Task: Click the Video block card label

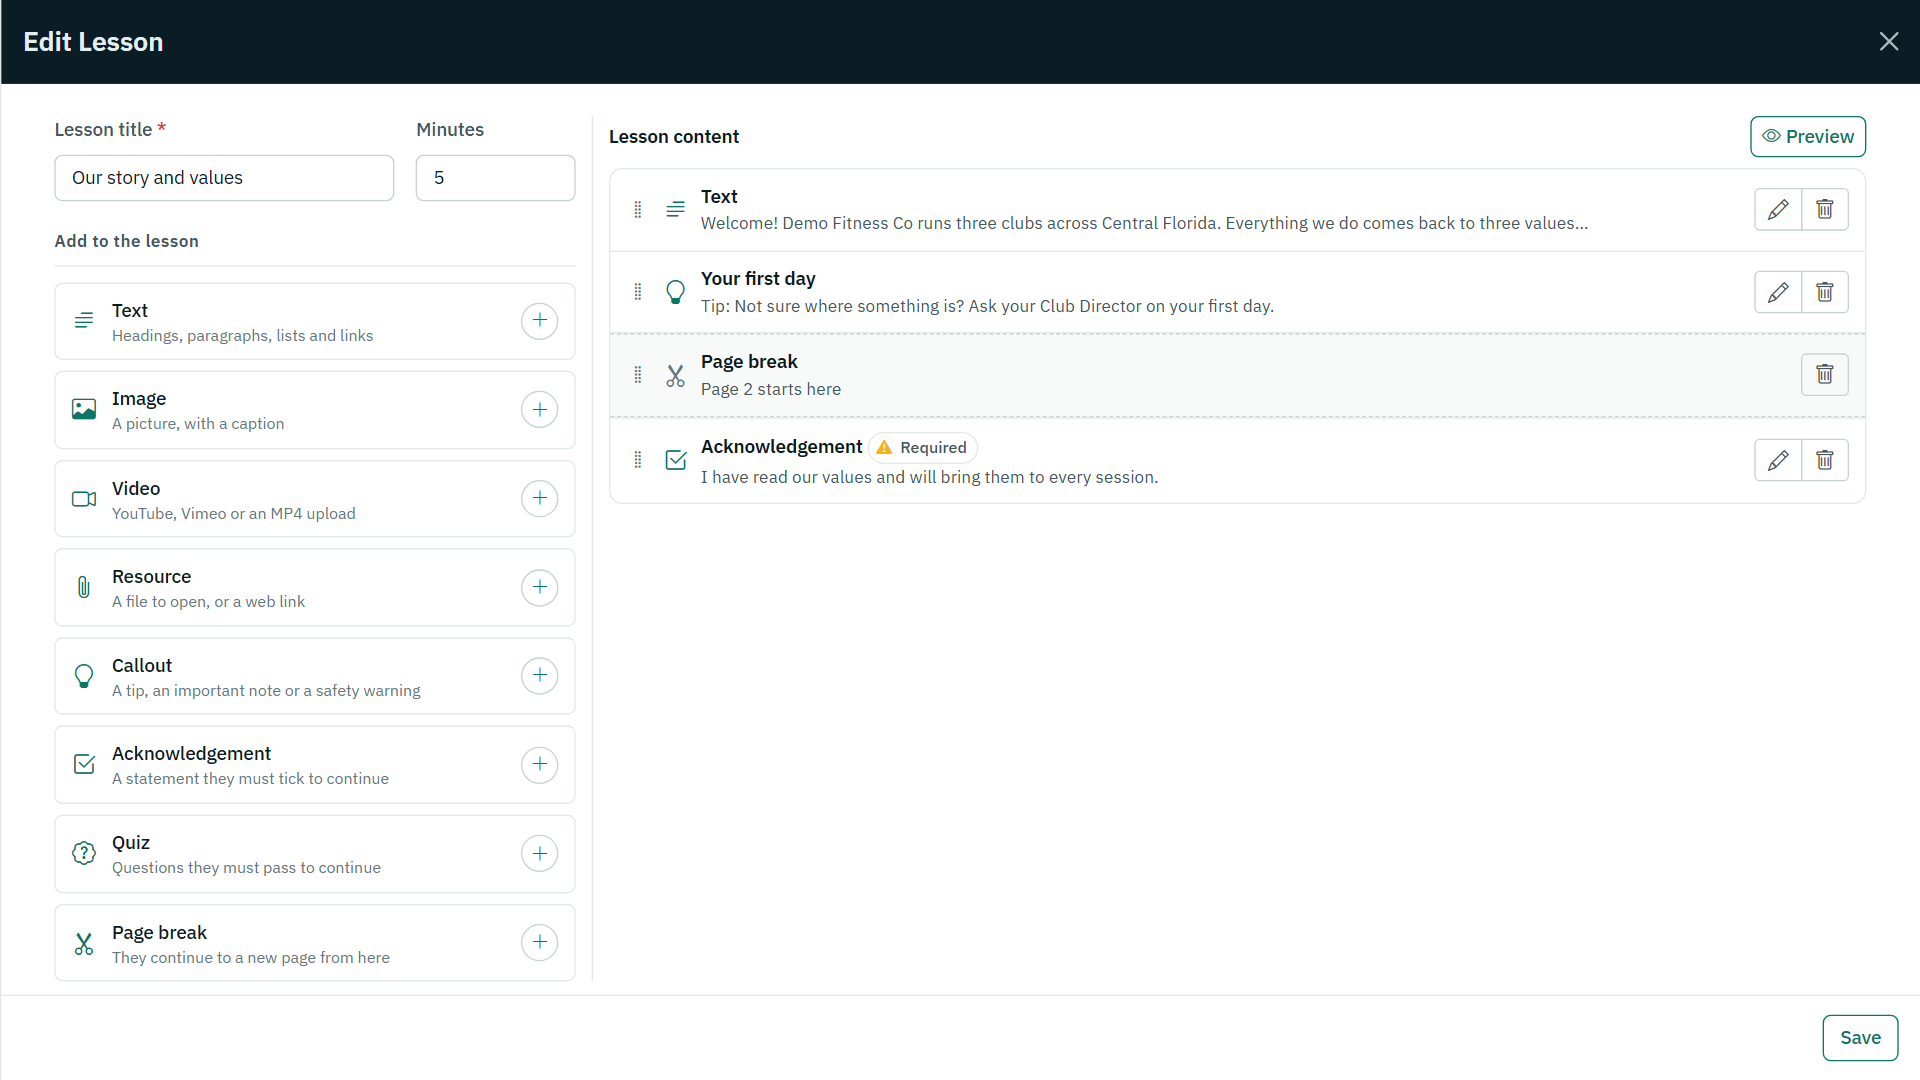Action: 136,488
